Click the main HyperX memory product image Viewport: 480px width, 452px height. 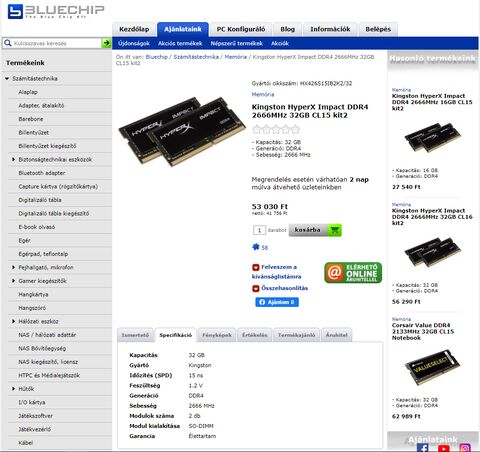[182, 131]
